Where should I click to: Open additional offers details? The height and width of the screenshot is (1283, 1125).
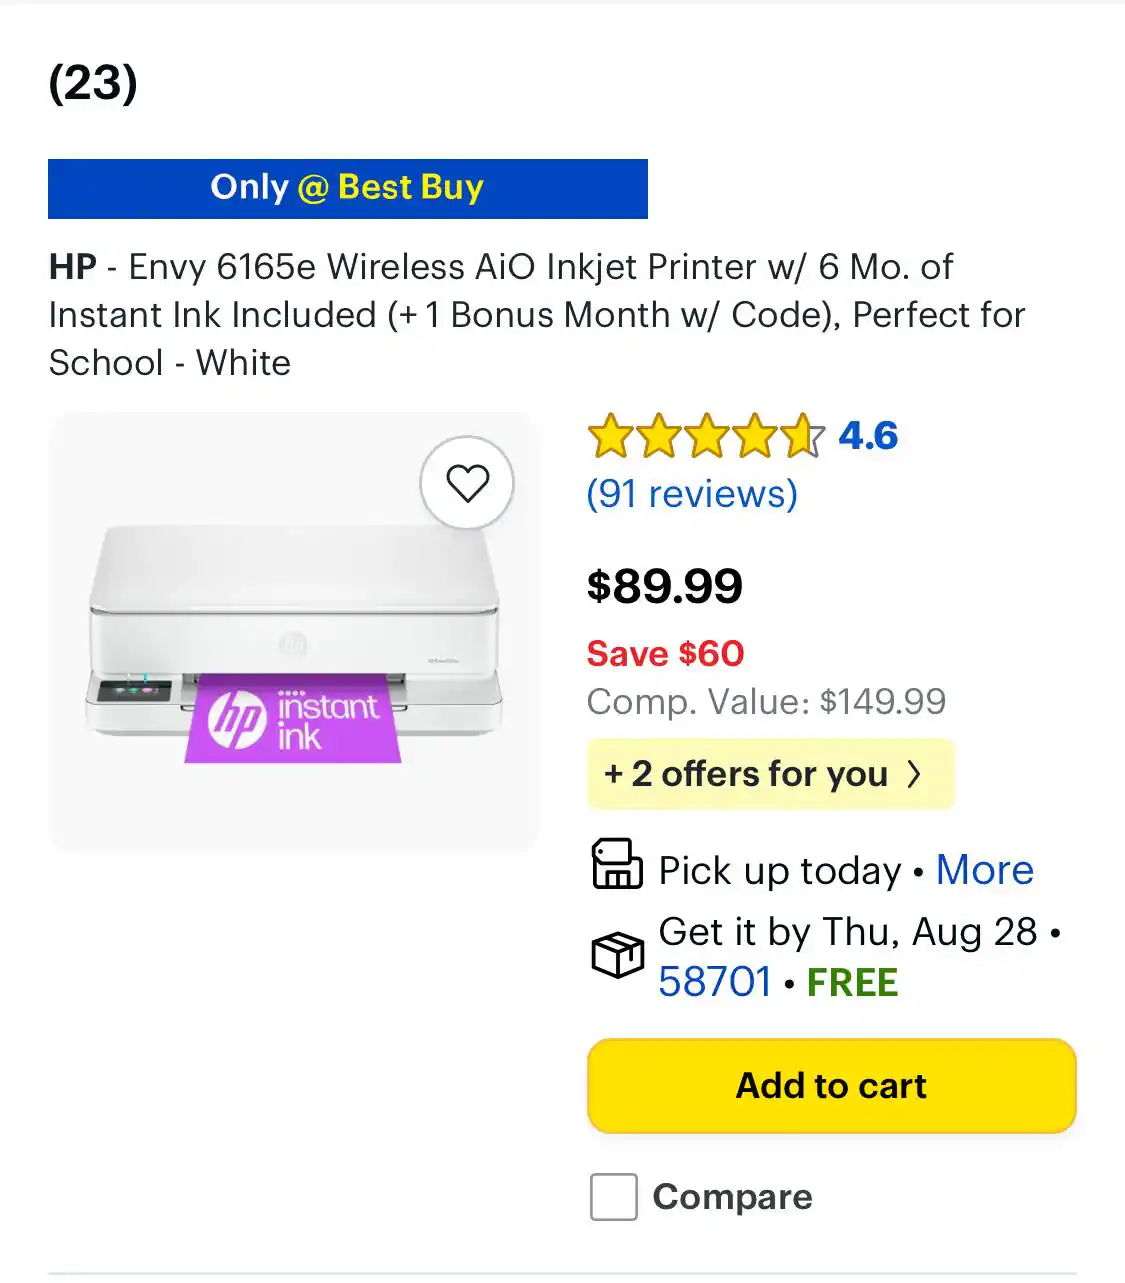pyautogui.click(x=770, y=774)
